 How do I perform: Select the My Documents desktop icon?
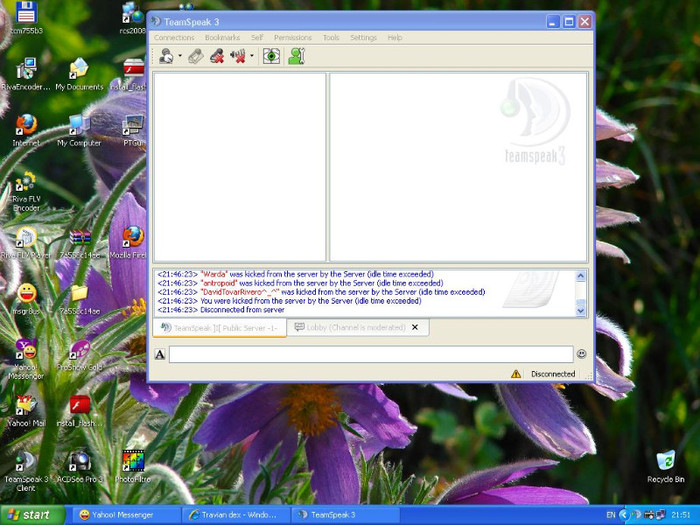click(x=79, y=74)
